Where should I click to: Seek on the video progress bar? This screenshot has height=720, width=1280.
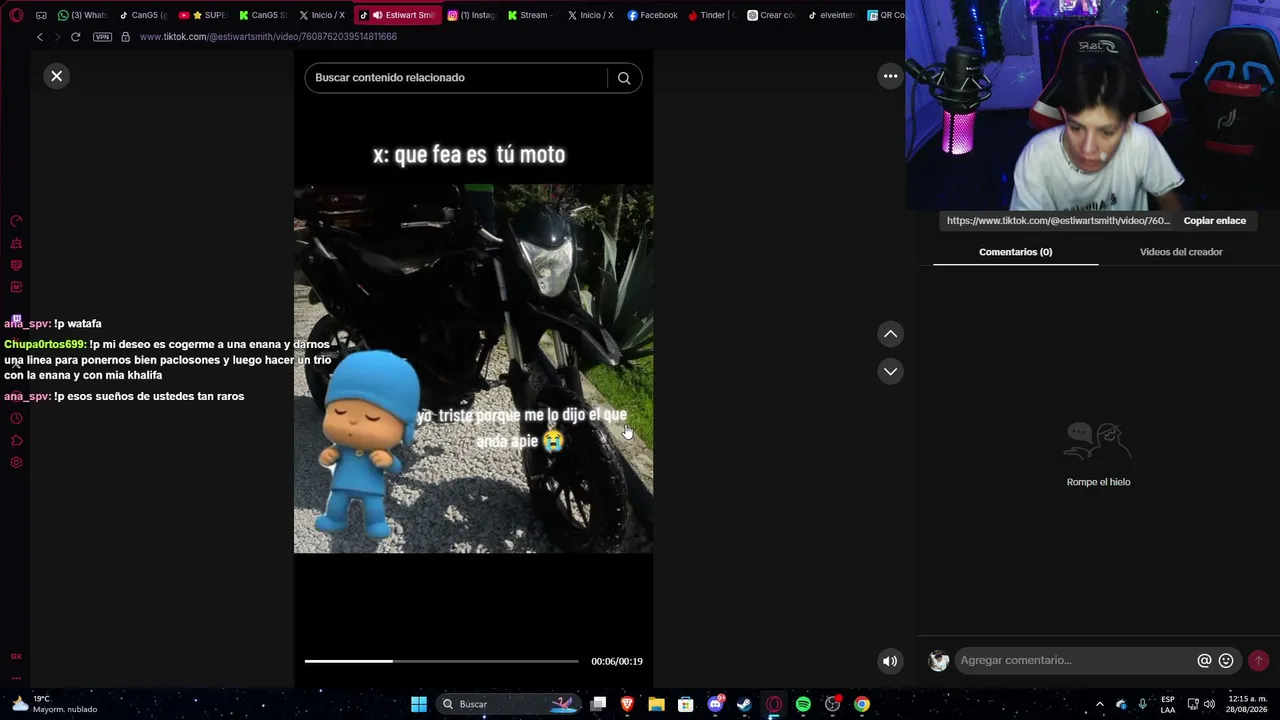coord(441,661)
